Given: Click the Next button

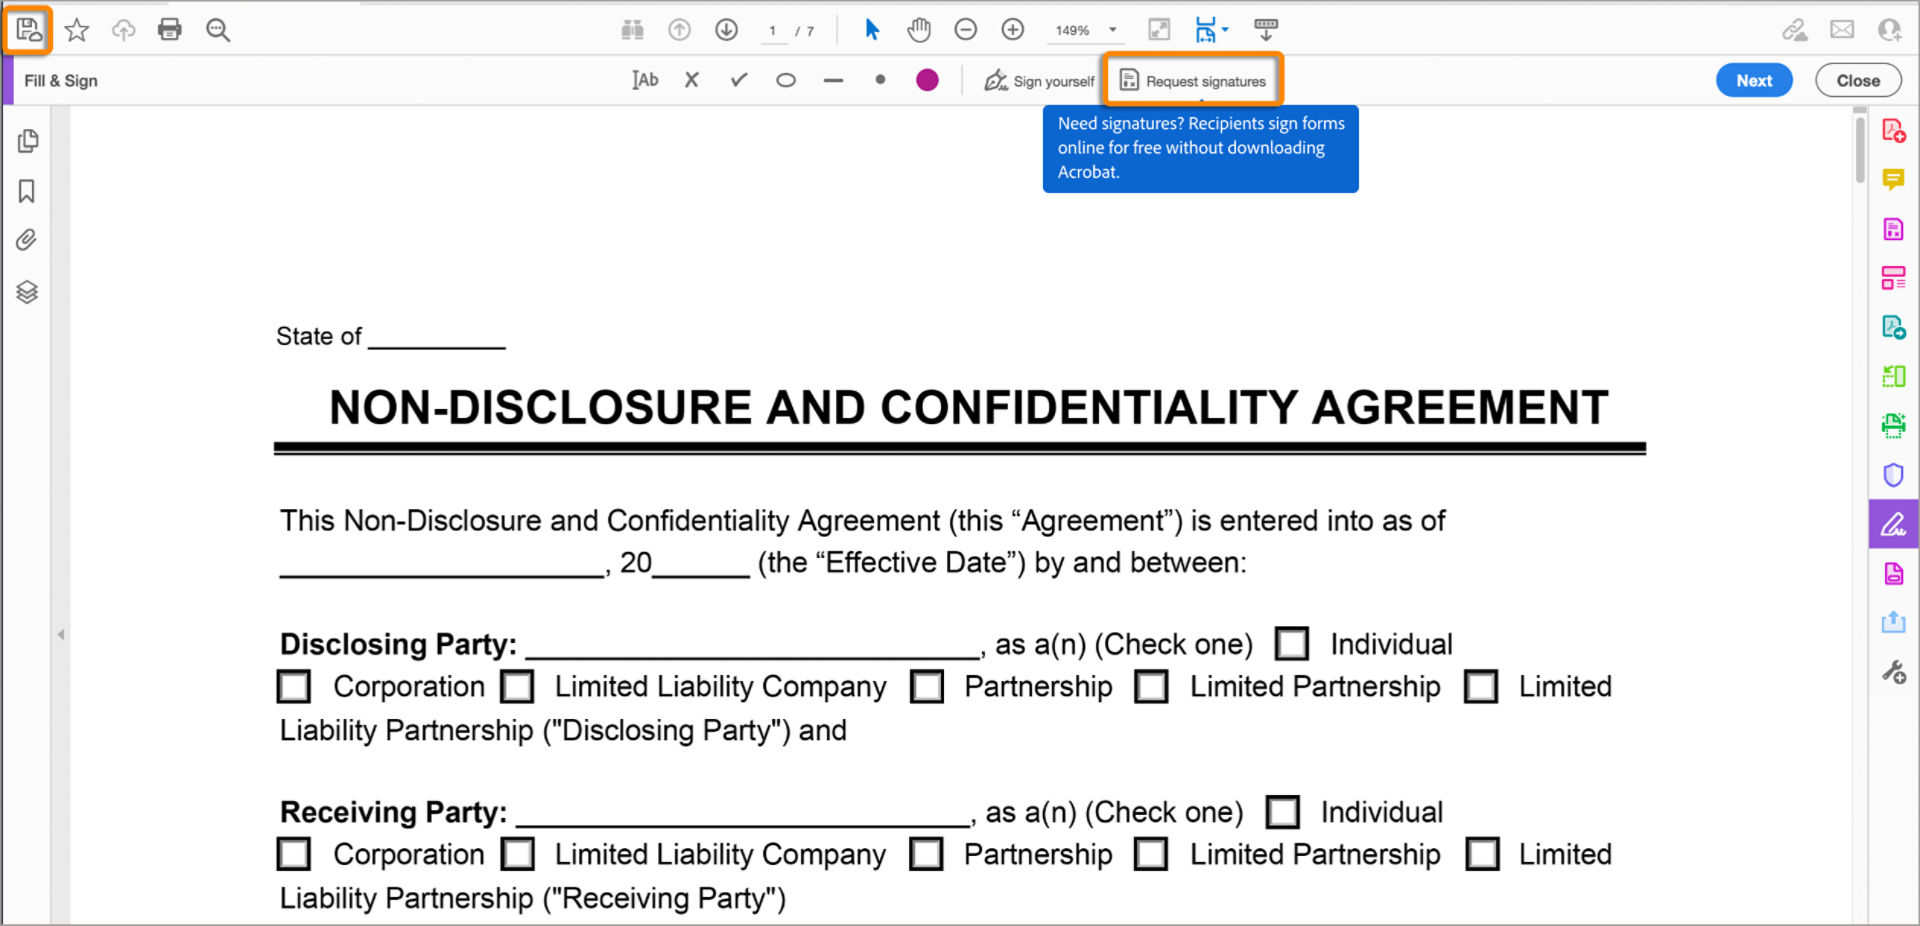Looking at the screenshot, I should pyautogui.click(x=1754, y=80).
